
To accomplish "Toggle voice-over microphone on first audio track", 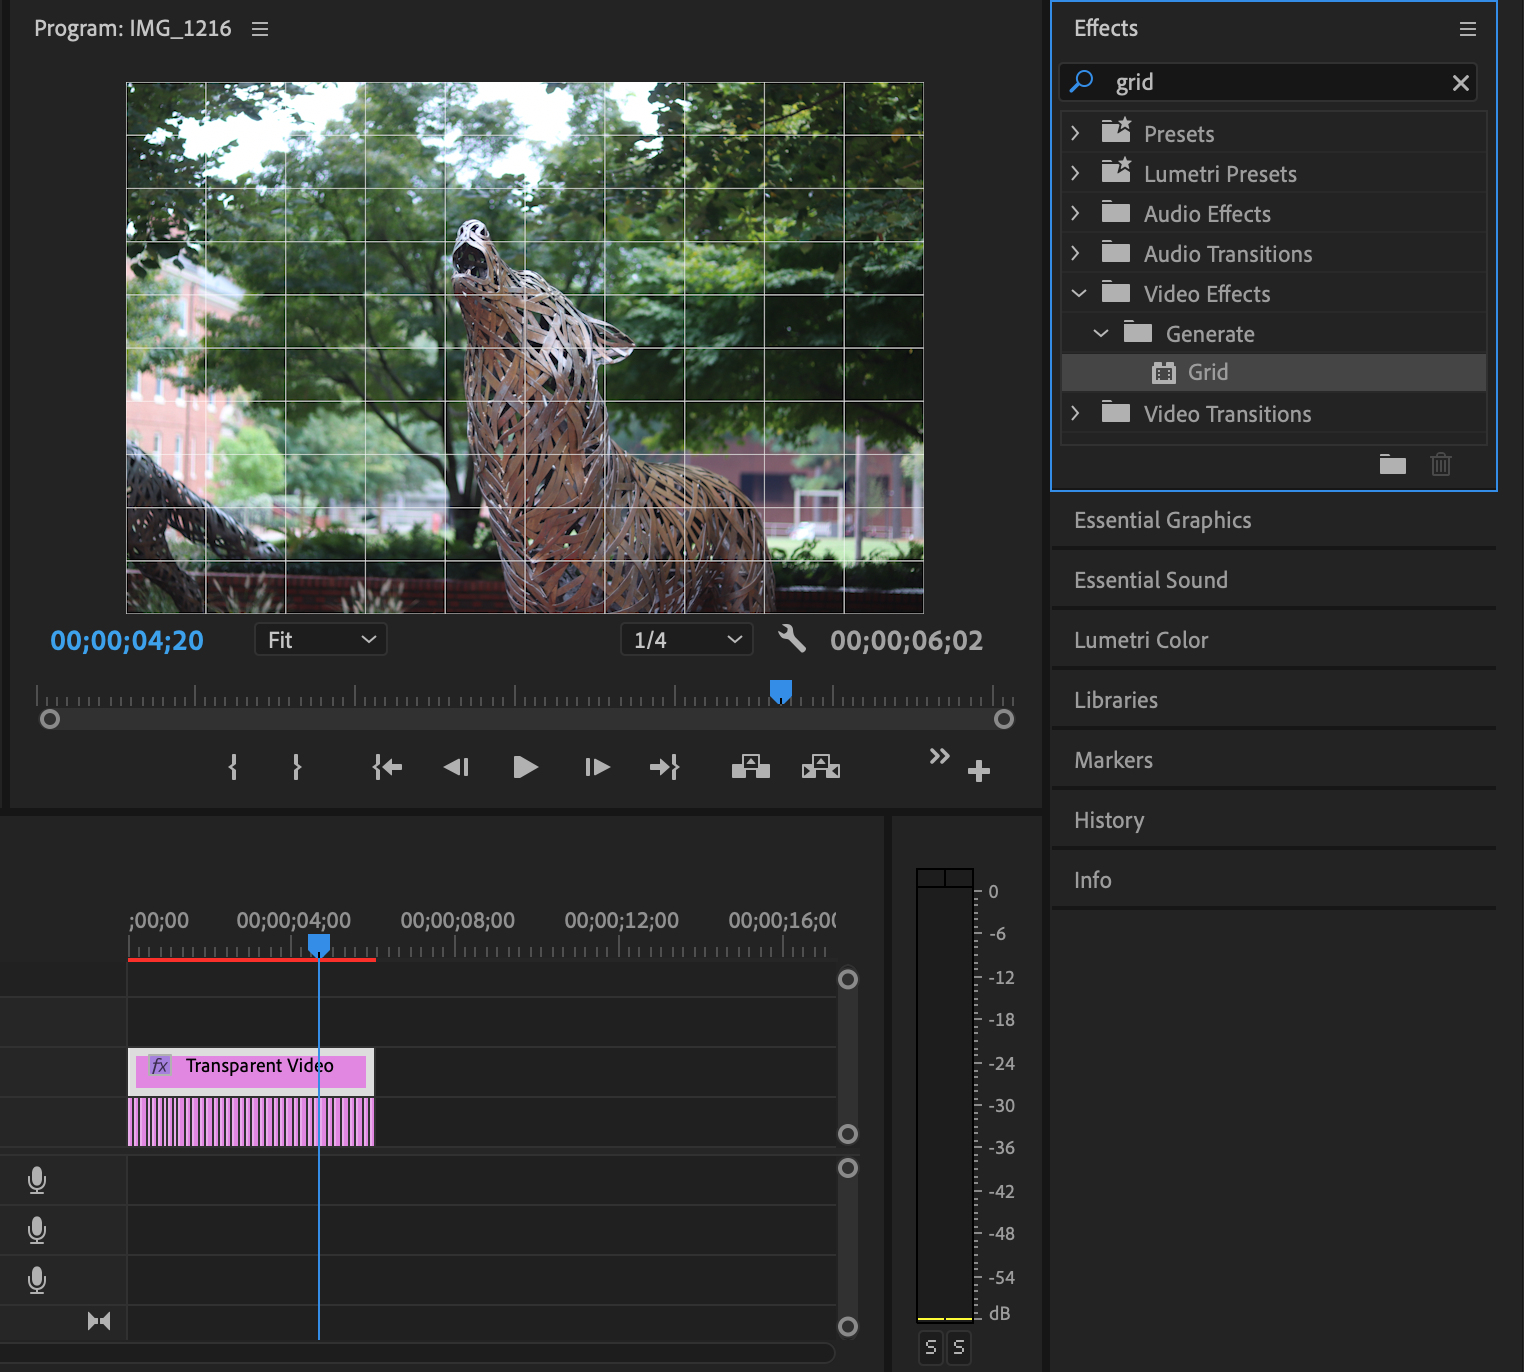I will pyautogui.click(x=37, y=1181).
